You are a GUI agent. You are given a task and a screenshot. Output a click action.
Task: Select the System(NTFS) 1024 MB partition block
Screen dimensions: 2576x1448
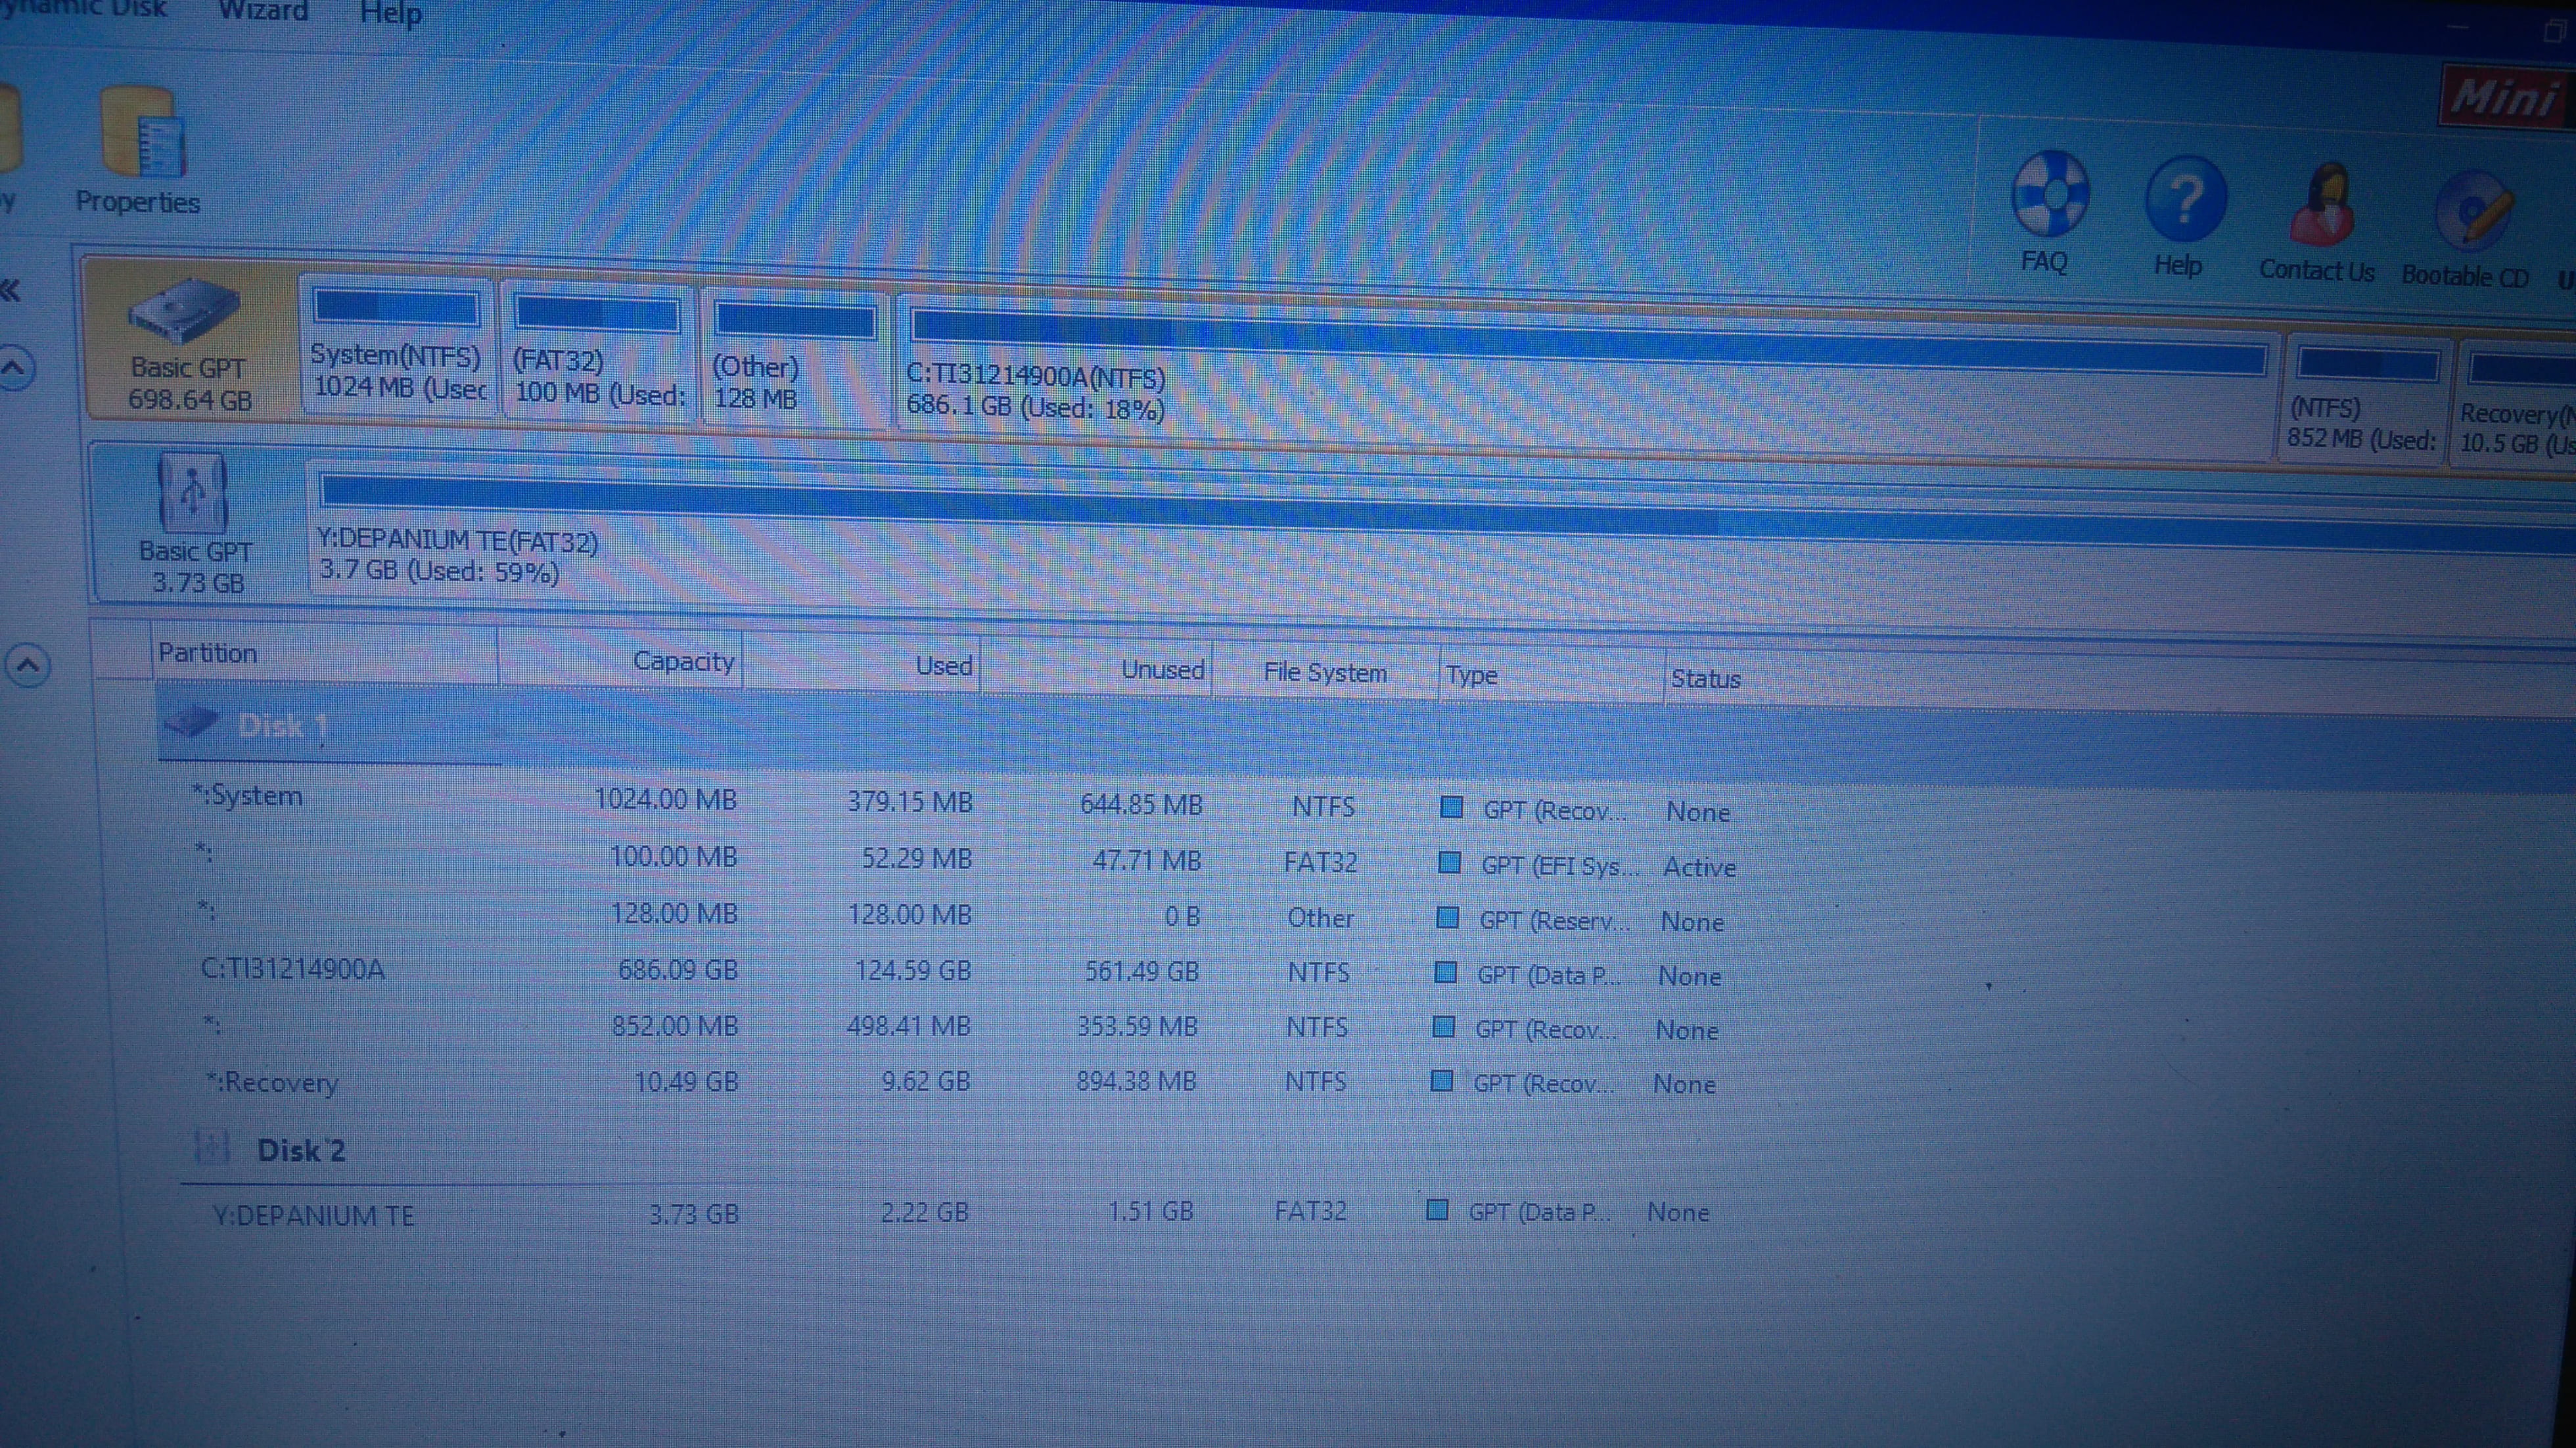(397, 346)
